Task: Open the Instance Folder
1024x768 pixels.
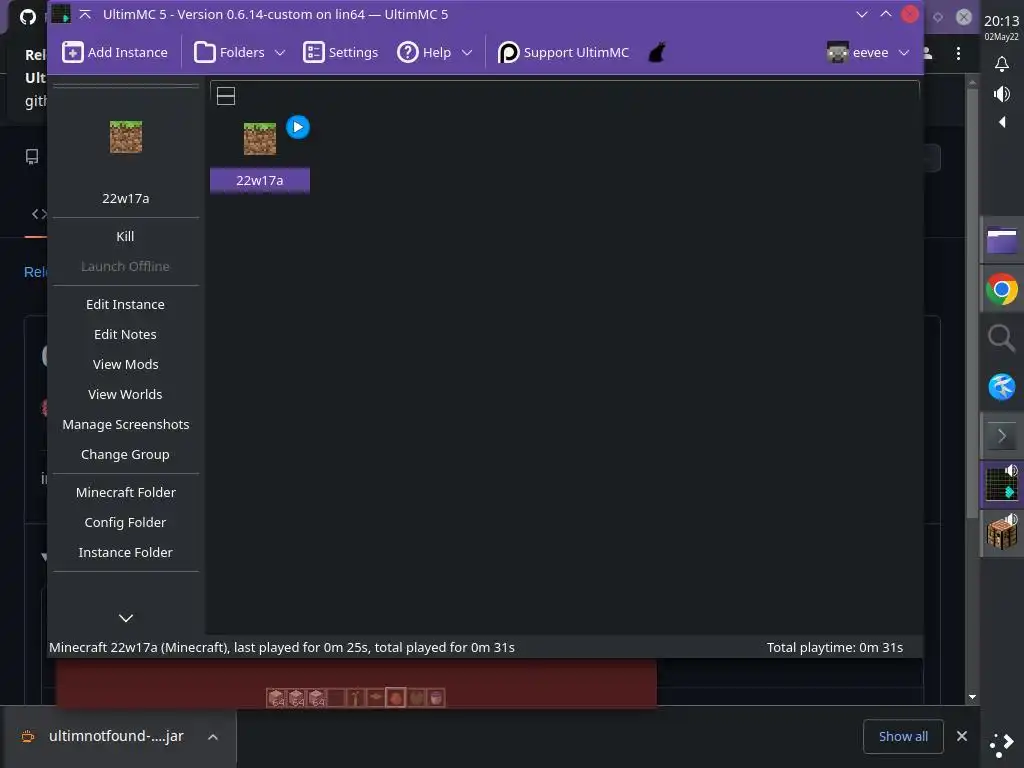Action: coord(125,552)
